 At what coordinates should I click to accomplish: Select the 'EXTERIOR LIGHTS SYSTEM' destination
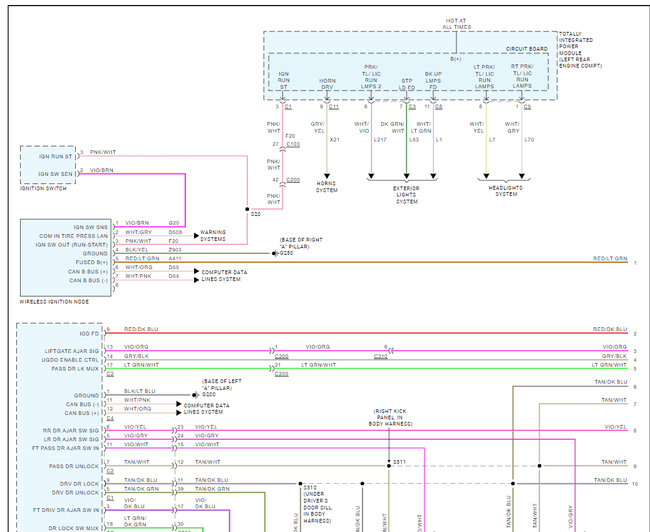click(407, 195)
